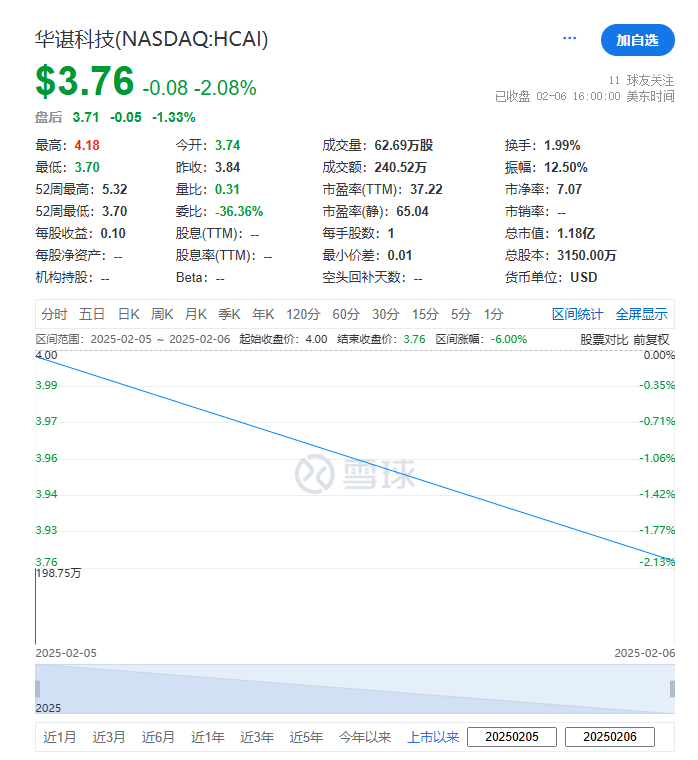The height and width of the screenshot is (760, 698).
Task: Grab the right range slider handle
Action: [672, 689]
